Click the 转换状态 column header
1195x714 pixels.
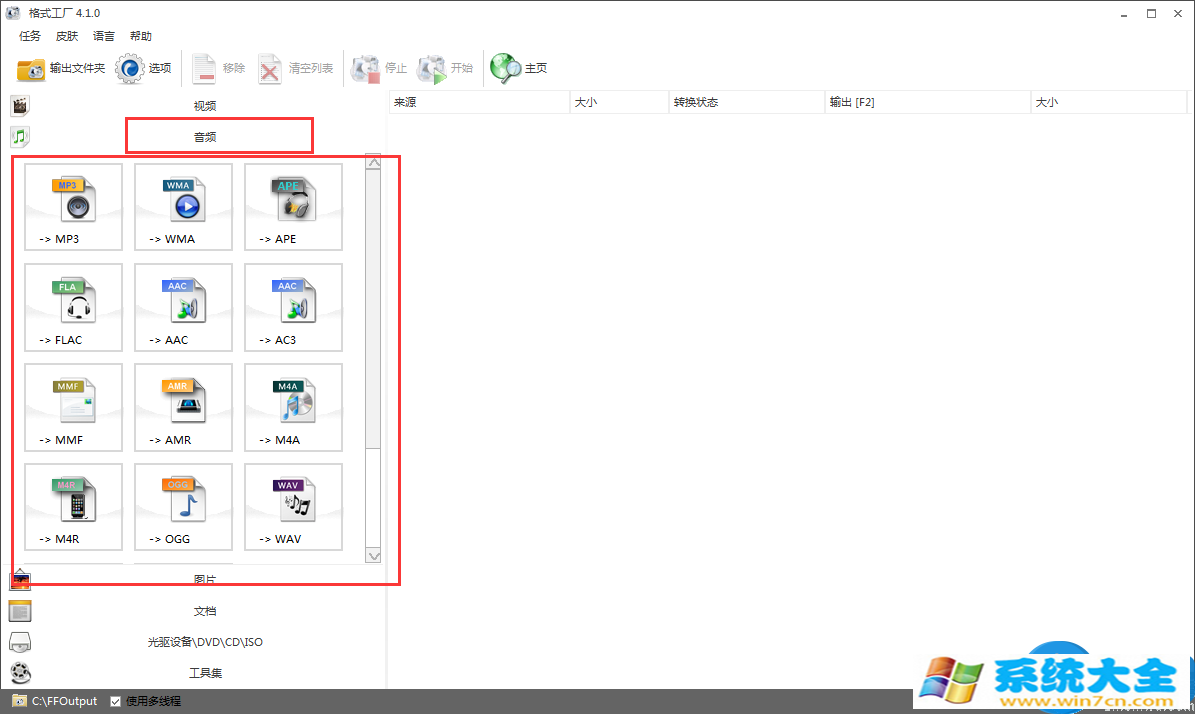click(x=747, y=102)
